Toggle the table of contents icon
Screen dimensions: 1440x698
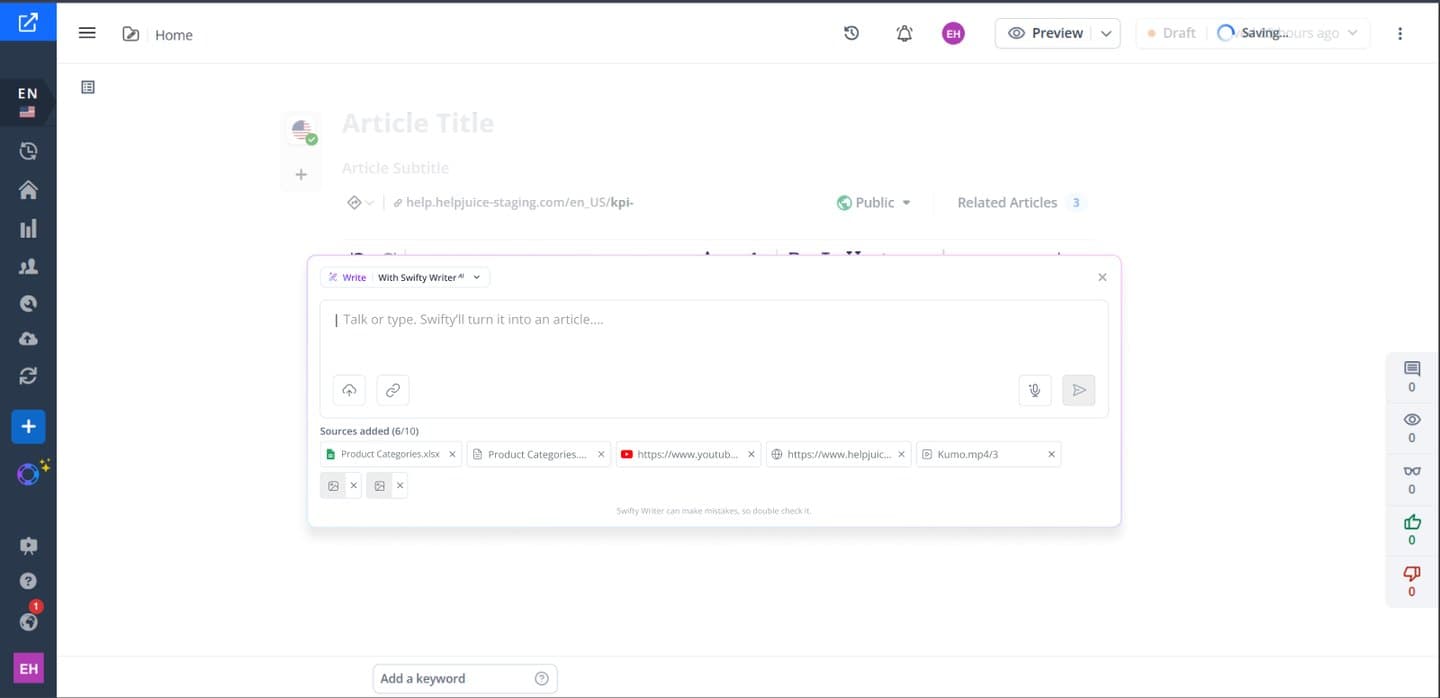click(x=88, y=87)
